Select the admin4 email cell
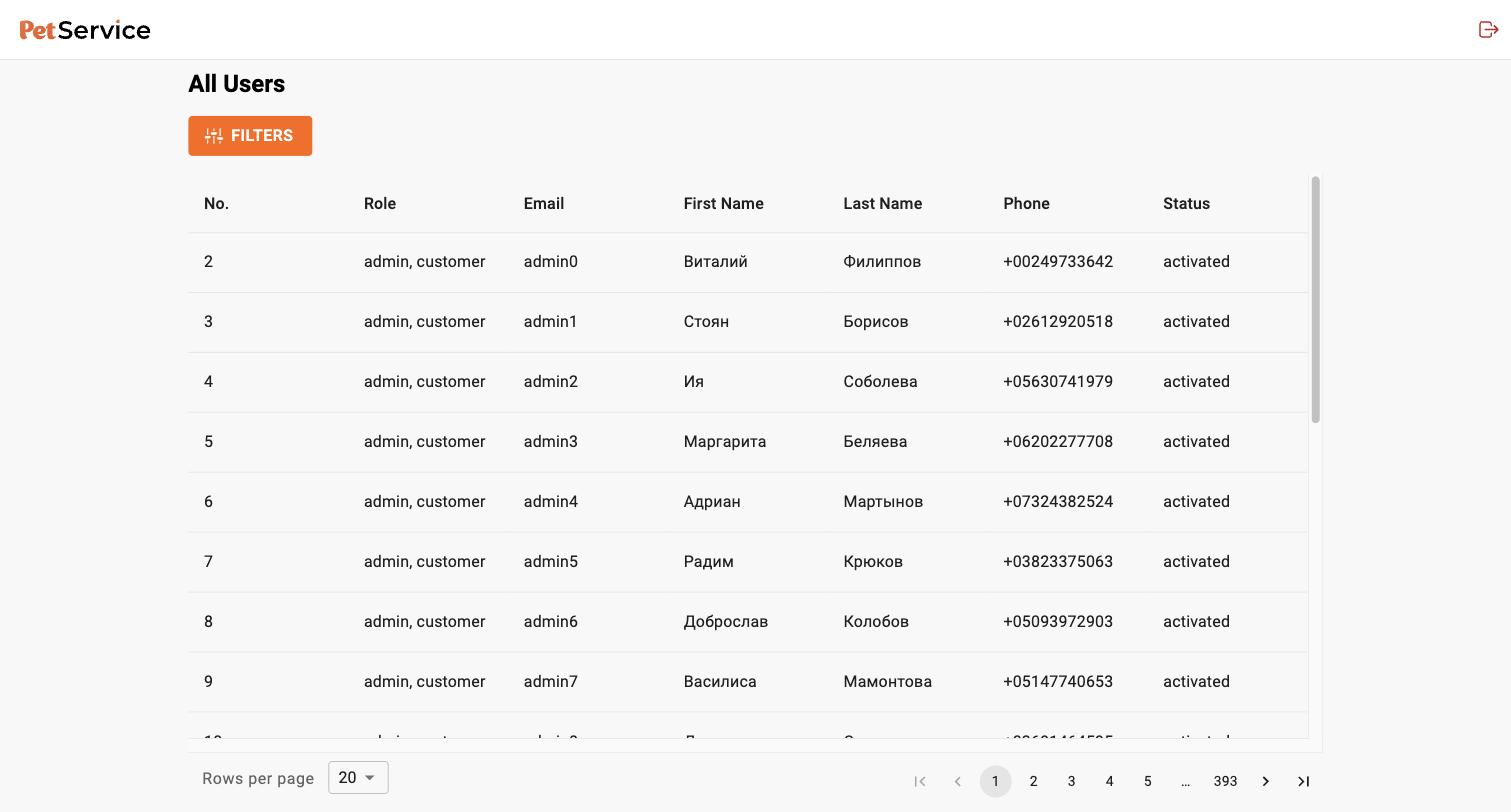 point(551,501)
